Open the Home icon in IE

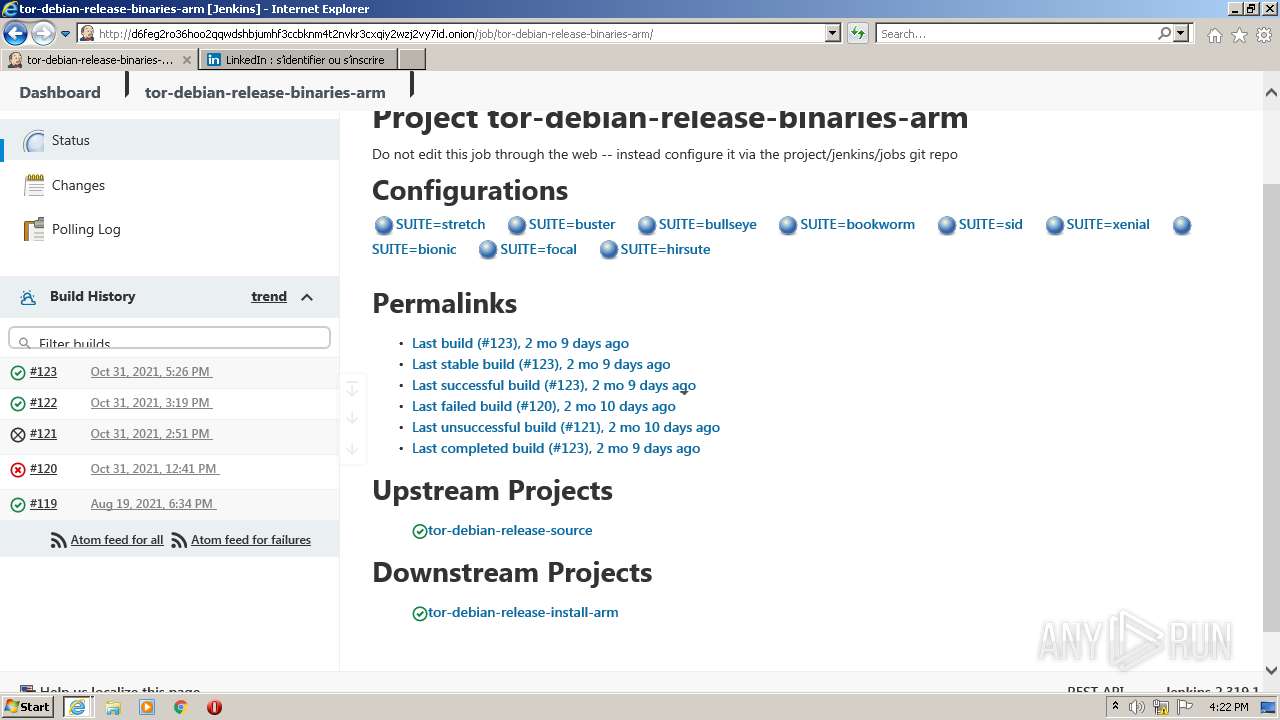click(x=1214, y=35)
